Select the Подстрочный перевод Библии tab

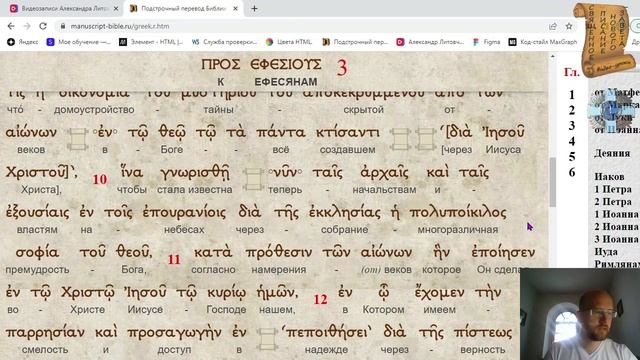(x=183, y=8)
